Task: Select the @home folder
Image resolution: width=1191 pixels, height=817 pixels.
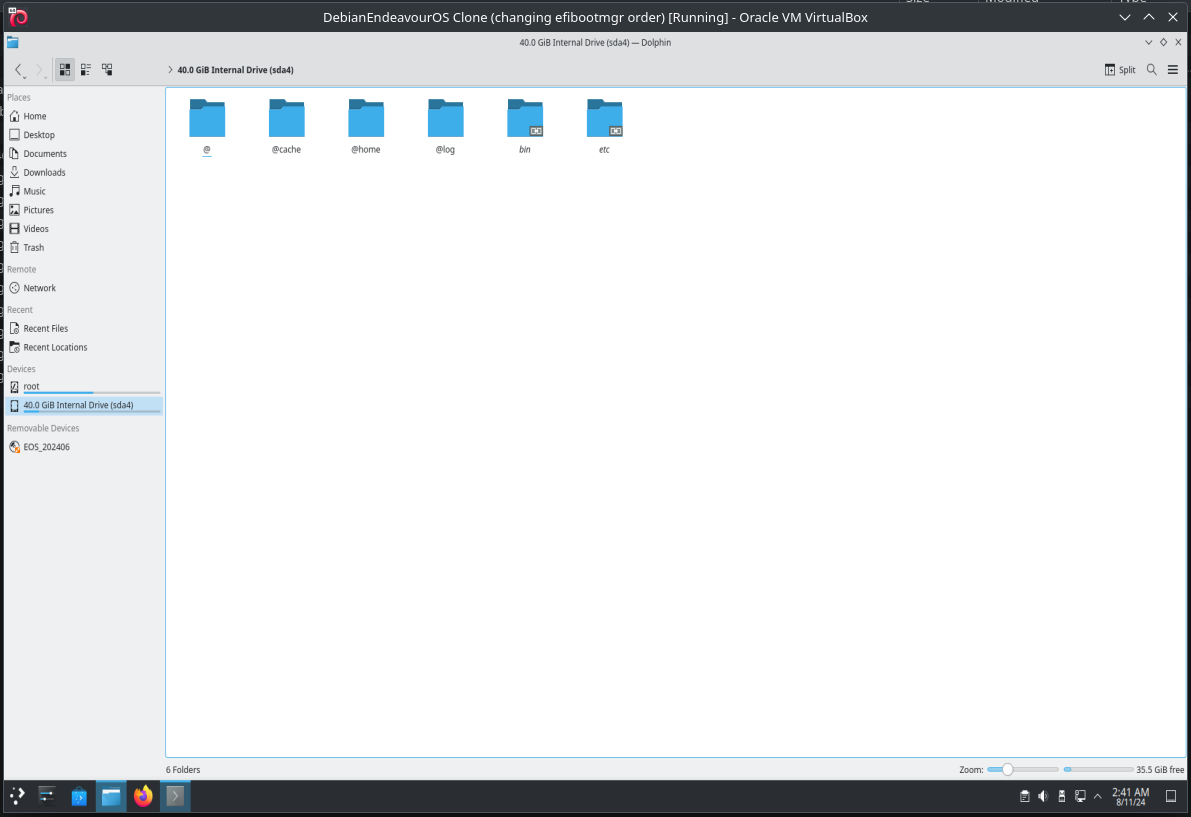Action: 366,125
